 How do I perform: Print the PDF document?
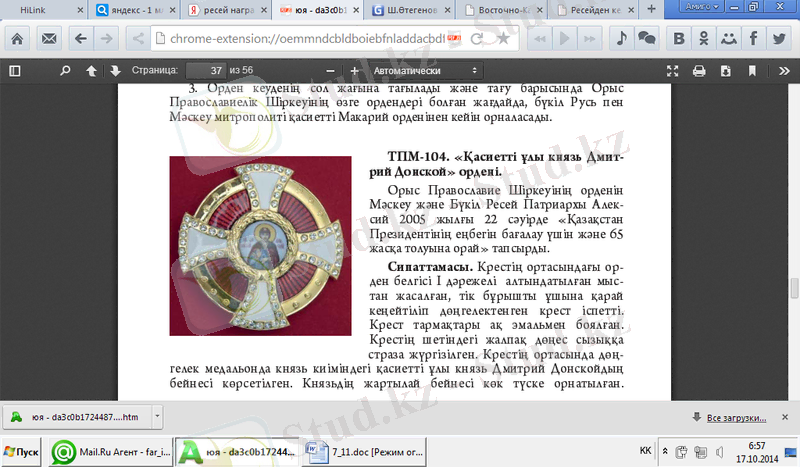tap(698, 72)
